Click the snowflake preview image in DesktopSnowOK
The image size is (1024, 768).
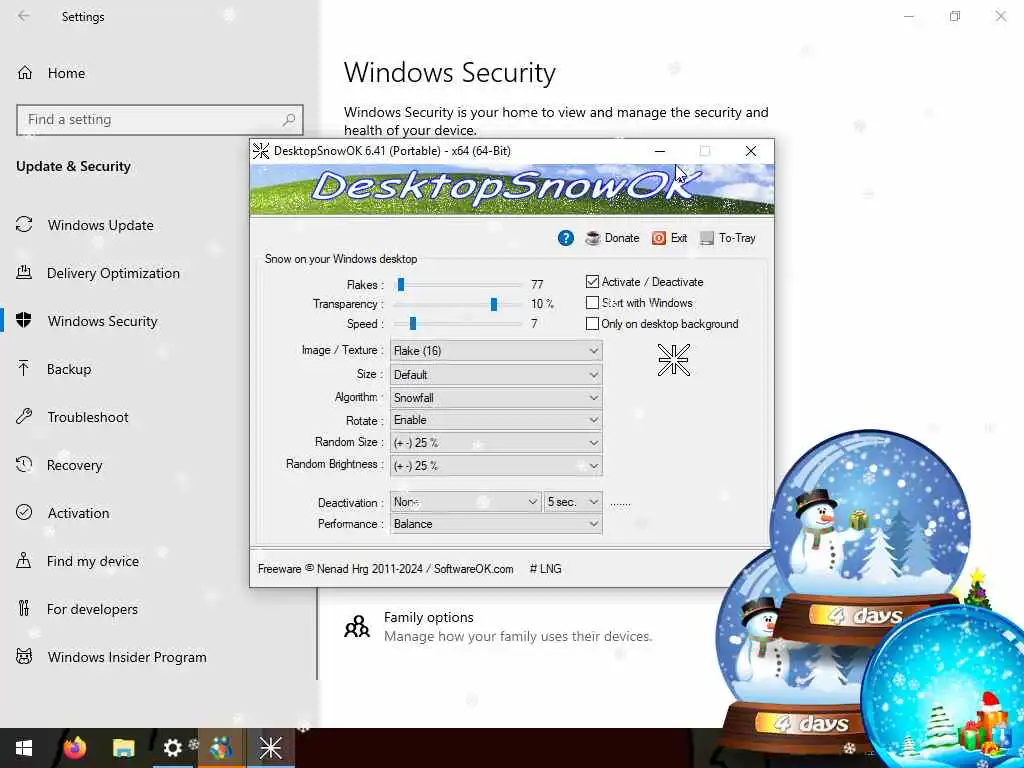click(674, 360)
